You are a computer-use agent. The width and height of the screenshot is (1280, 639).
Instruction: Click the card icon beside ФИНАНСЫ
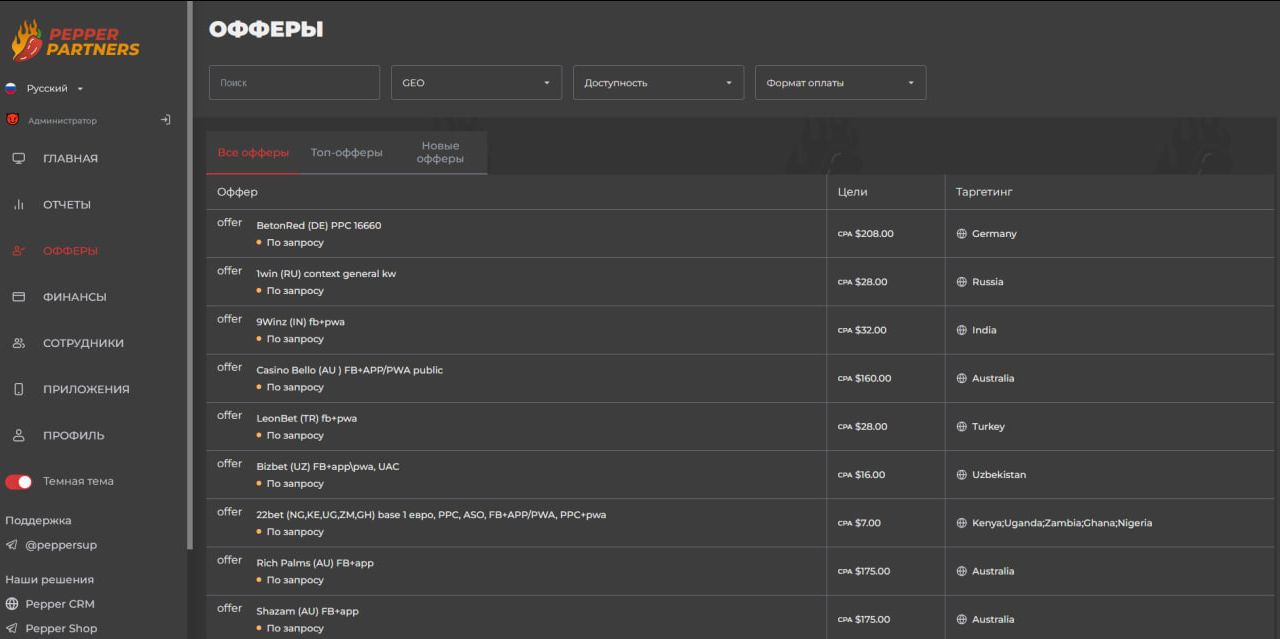[x=18, y=297]
